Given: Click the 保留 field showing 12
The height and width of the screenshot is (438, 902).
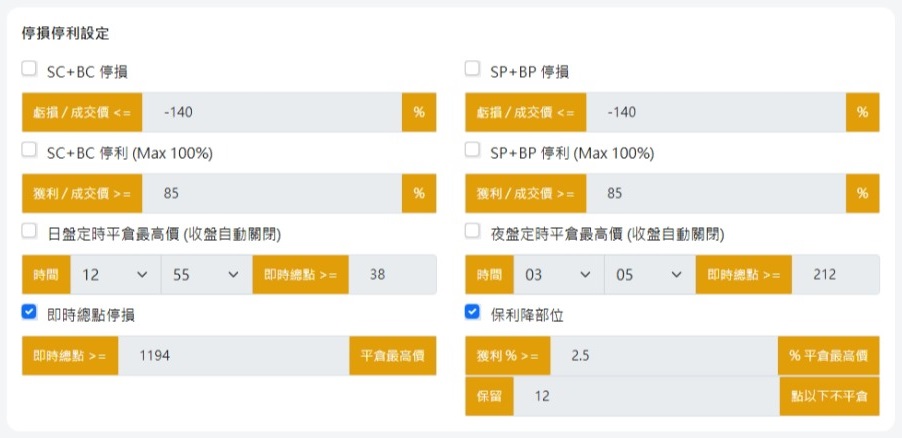Looking at the screenshot, I should point(646,397).
